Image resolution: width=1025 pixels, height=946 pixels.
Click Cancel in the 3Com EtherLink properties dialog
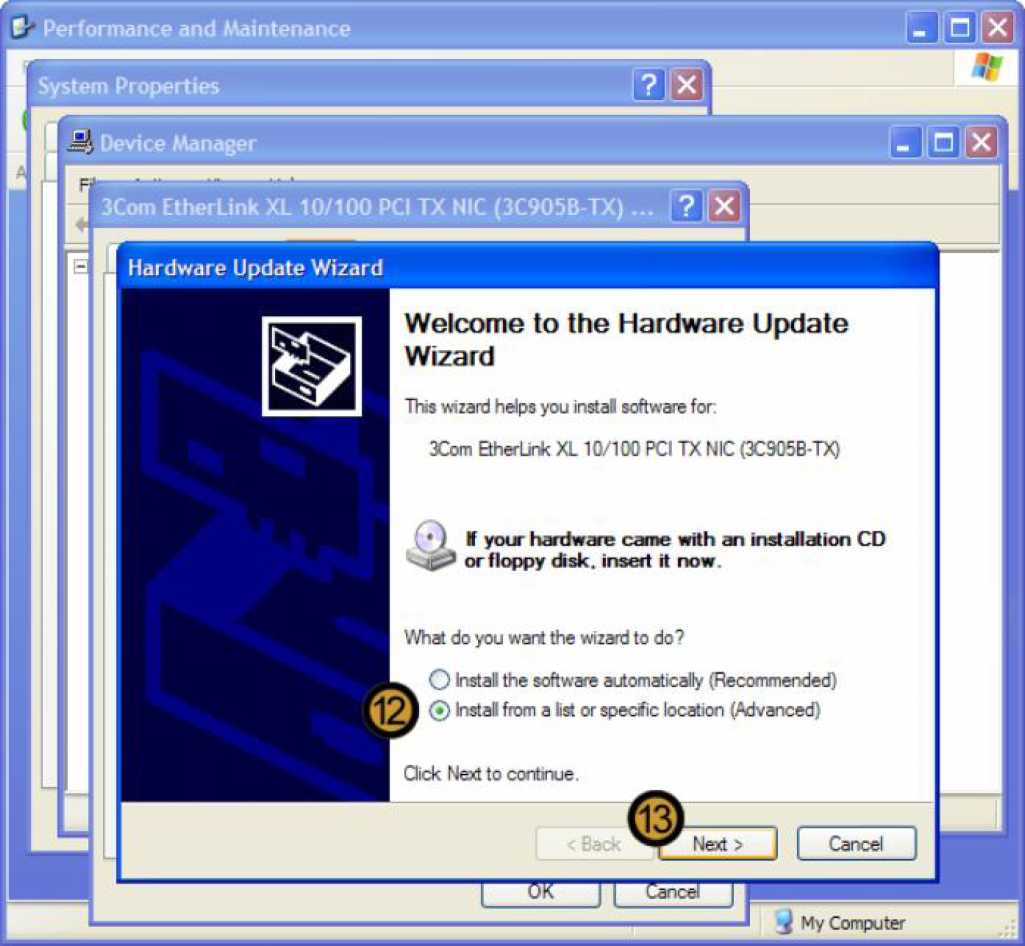673,892
